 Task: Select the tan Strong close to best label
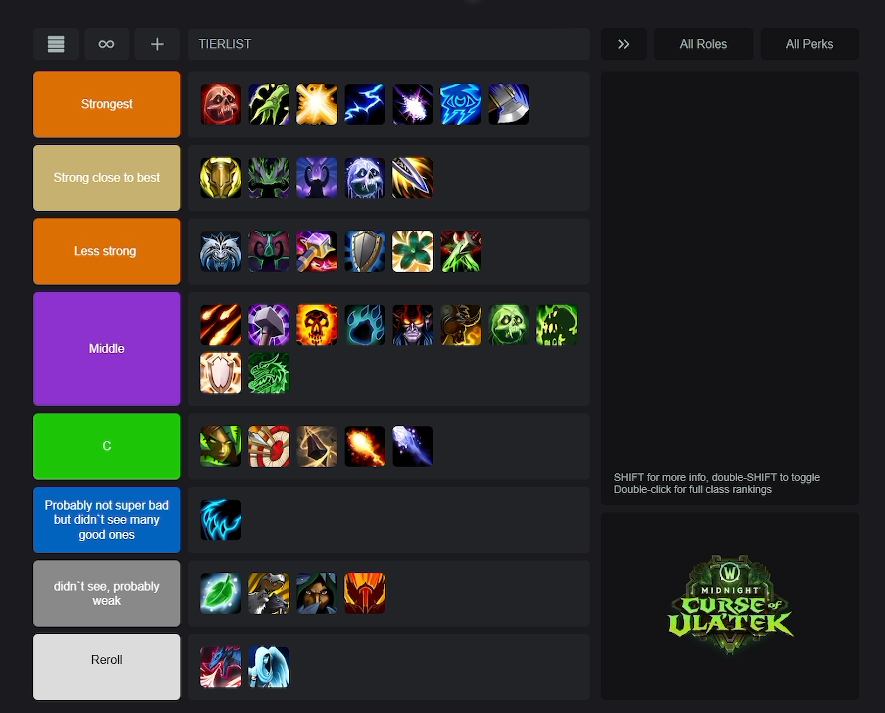tap(107, 178)
